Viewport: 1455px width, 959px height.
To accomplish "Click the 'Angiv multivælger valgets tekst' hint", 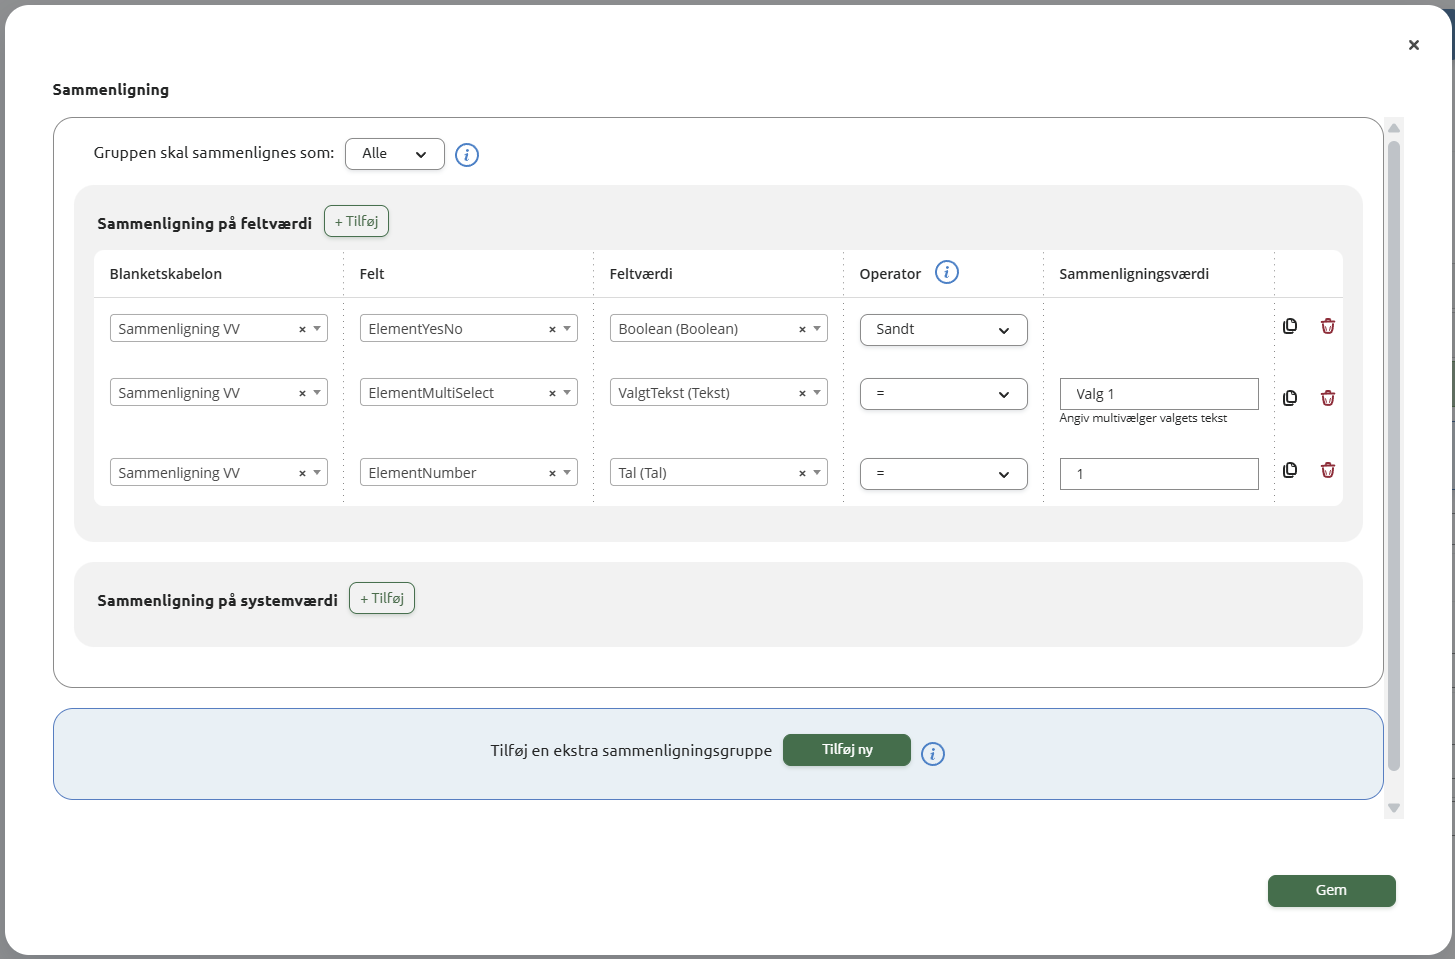I will coord(1143,418).
